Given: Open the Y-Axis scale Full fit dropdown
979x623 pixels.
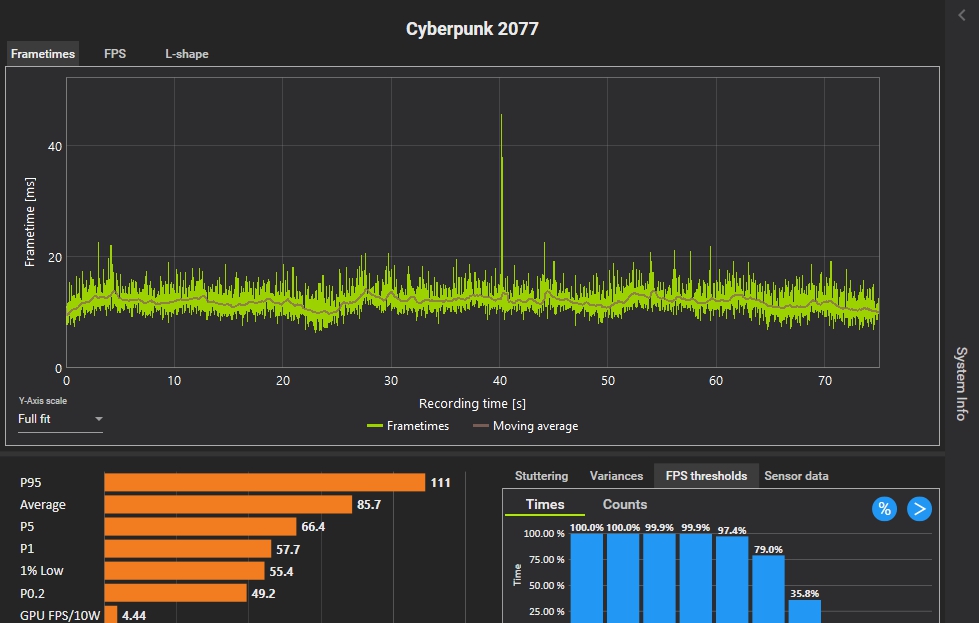Looking at the screenshot, I should [60, 419].
